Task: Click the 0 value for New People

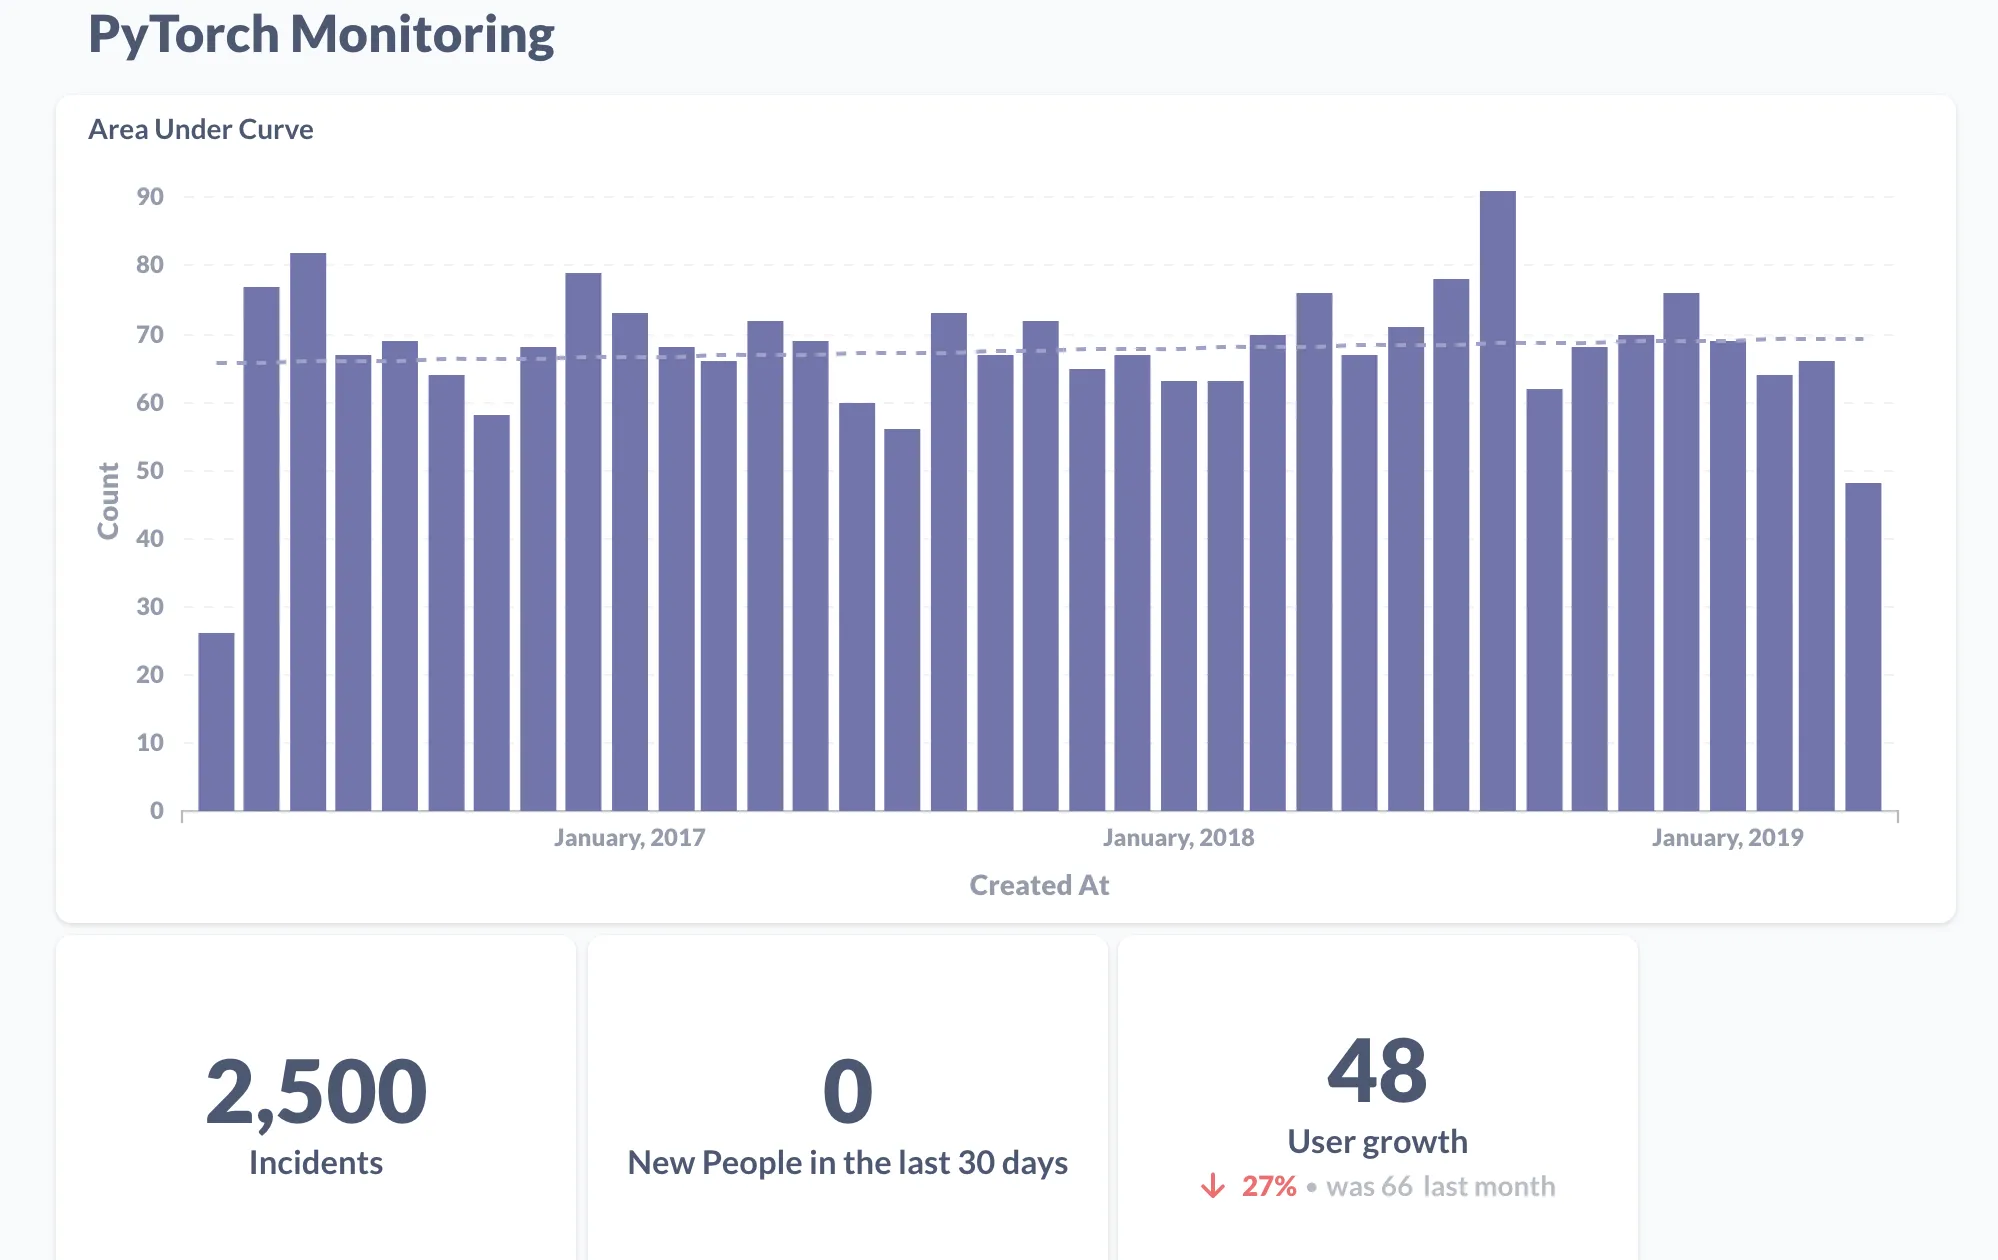Action: pos(848,1091)
